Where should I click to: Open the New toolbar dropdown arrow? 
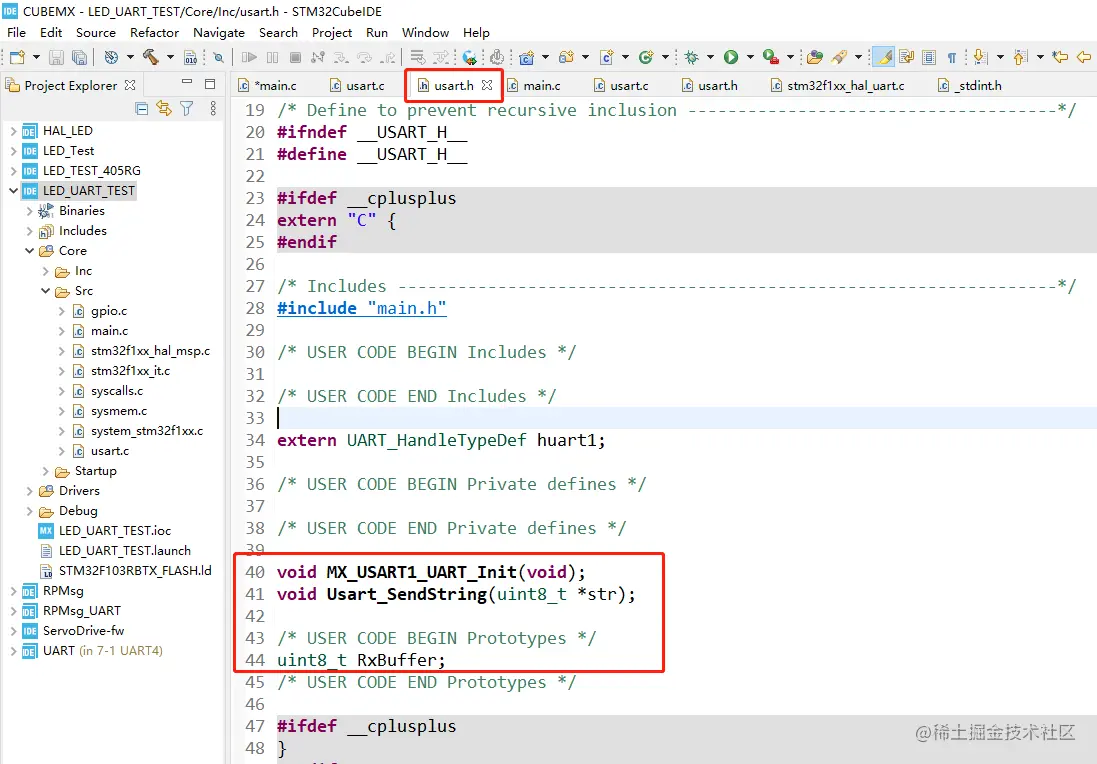(x=36, y=57)
